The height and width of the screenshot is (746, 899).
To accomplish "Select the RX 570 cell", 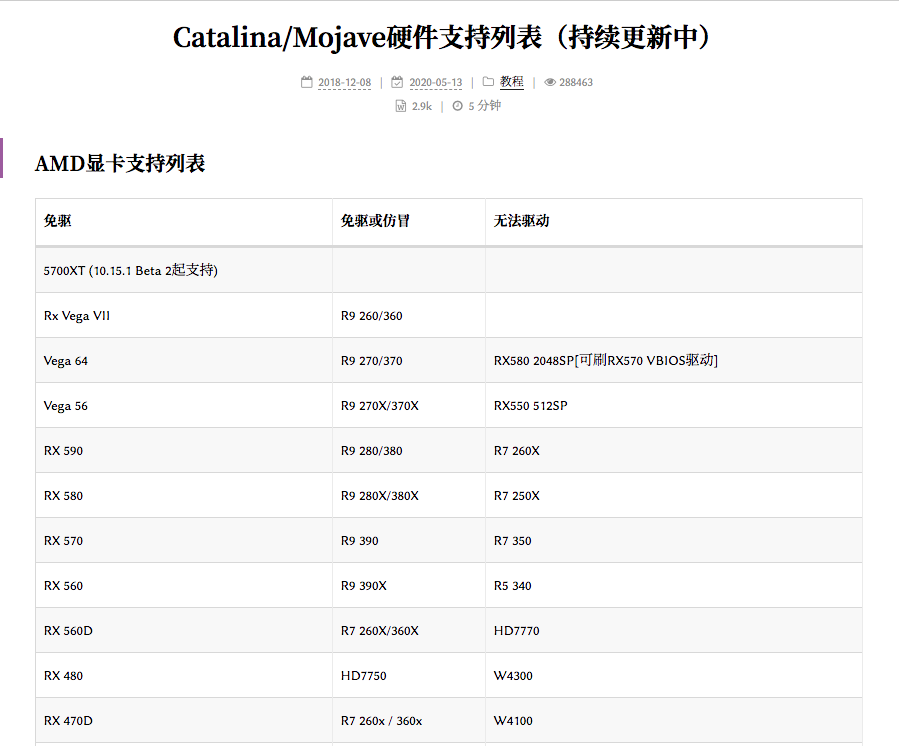I will coord(184,541).
